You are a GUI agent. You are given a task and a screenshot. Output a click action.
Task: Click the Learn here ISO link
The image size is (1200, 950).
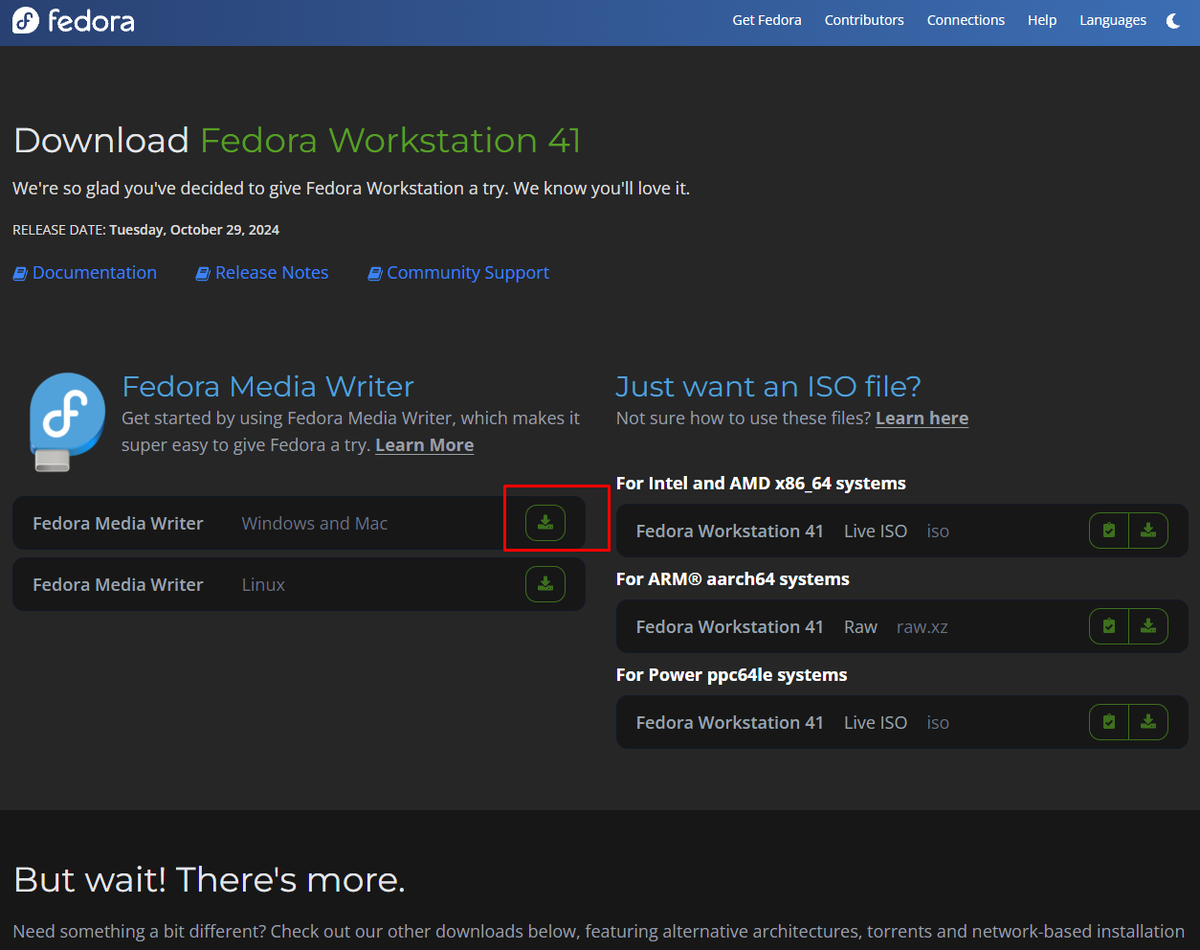(922, 418)
